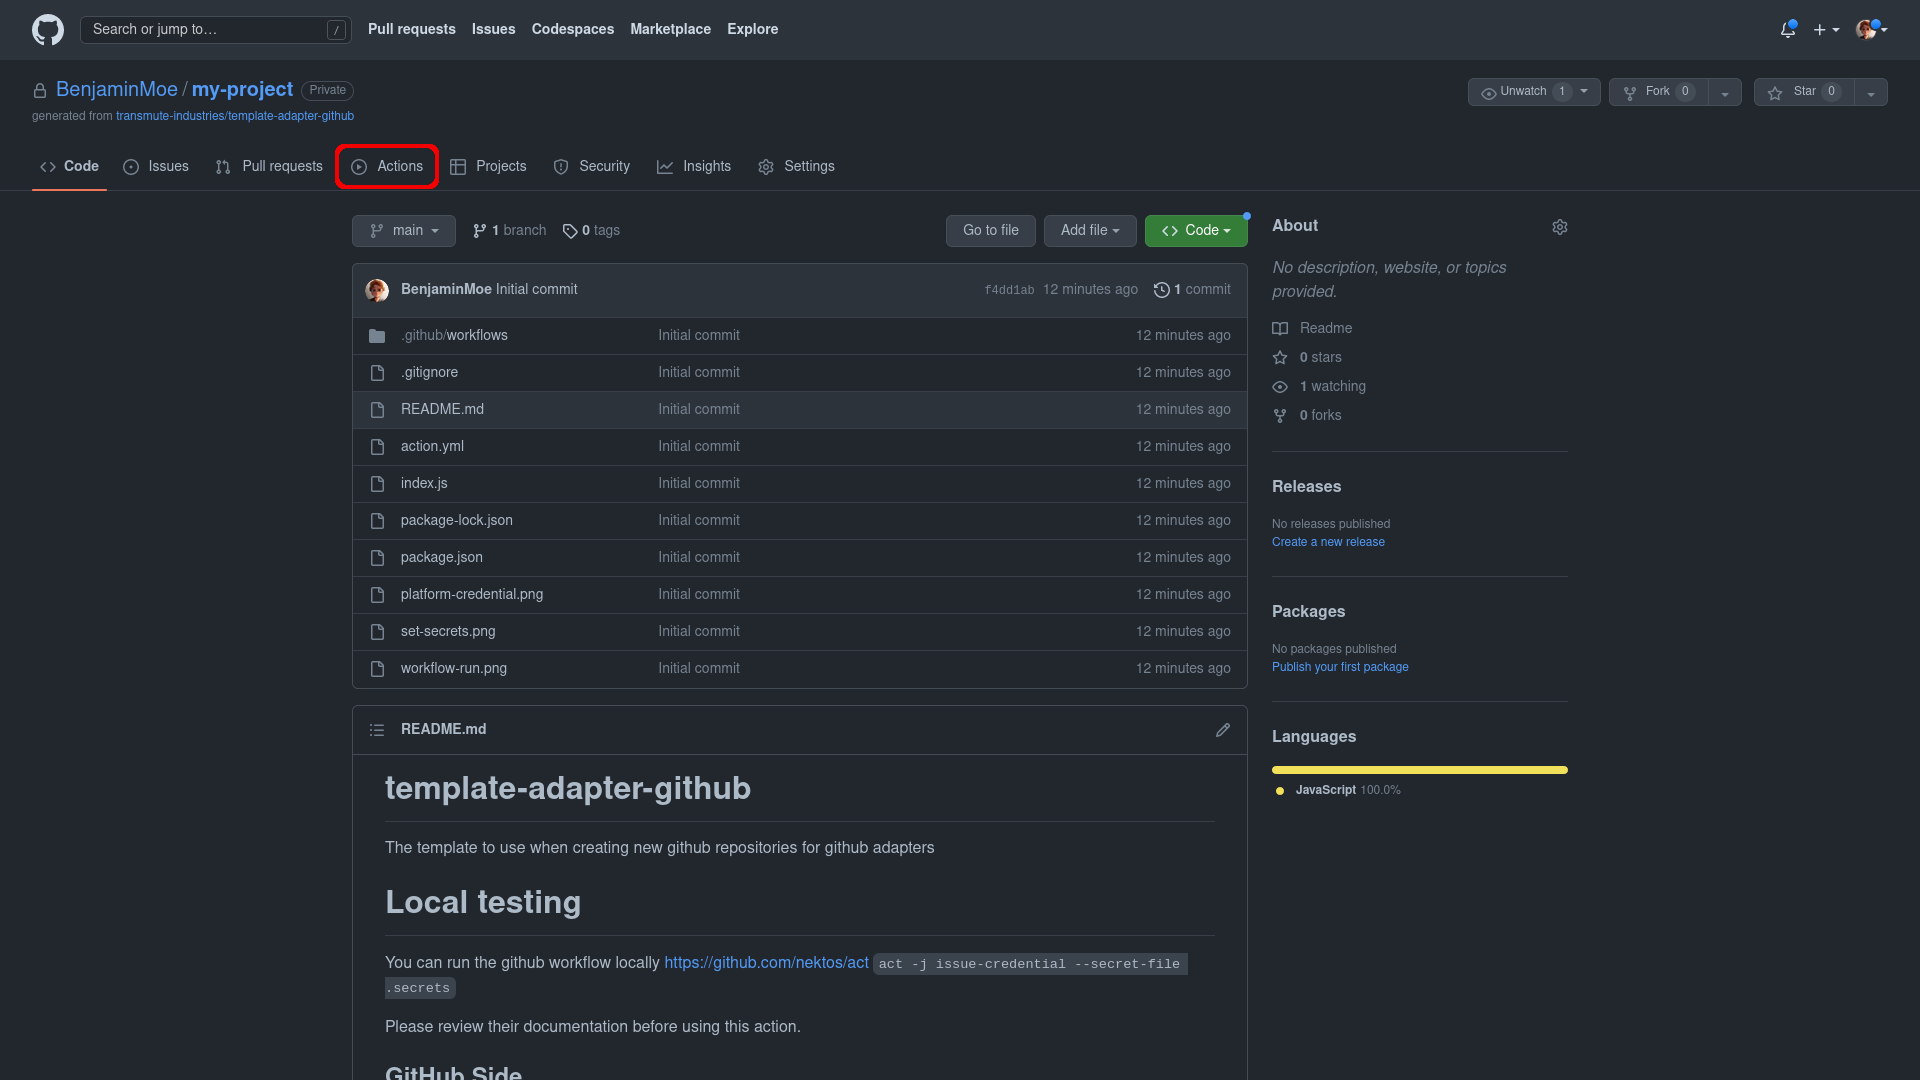Open the Projects tab
This screenshot has height=1080, width=1920.
(x=488, y=167)
